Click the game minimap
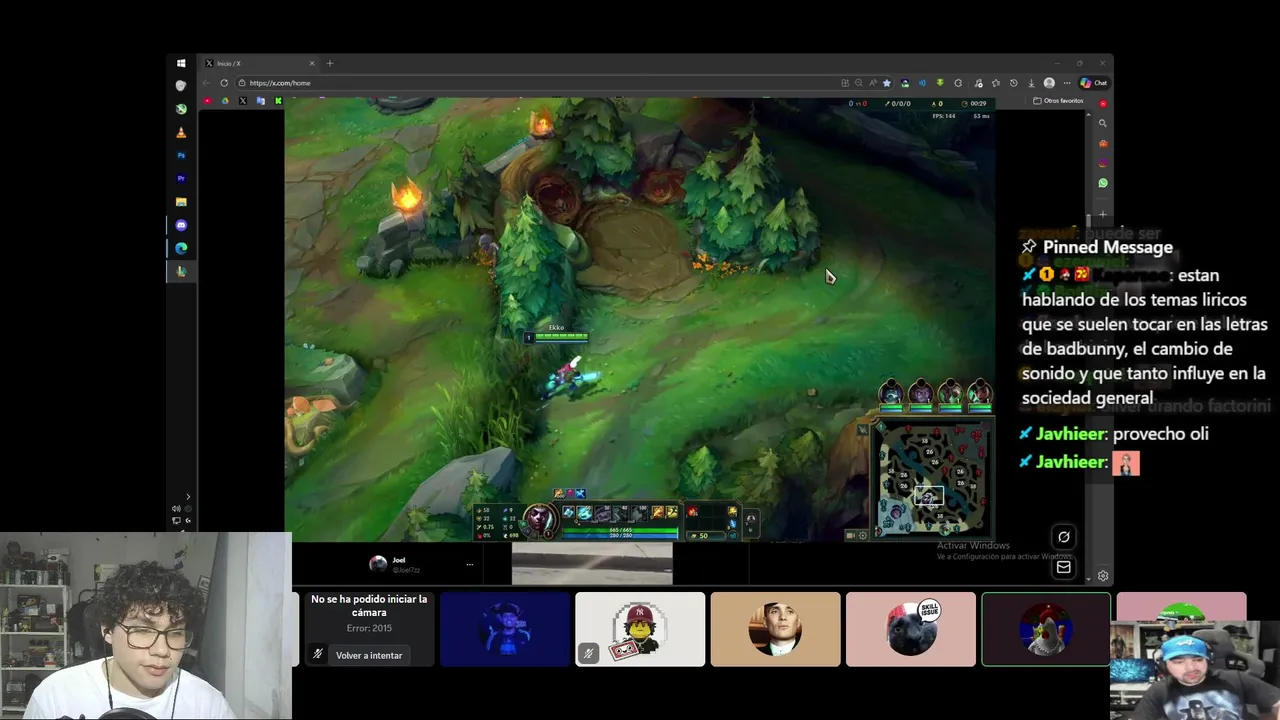The height and width of the screenshot is (720, 1280). pyautogui.click(x=933, y=479)
